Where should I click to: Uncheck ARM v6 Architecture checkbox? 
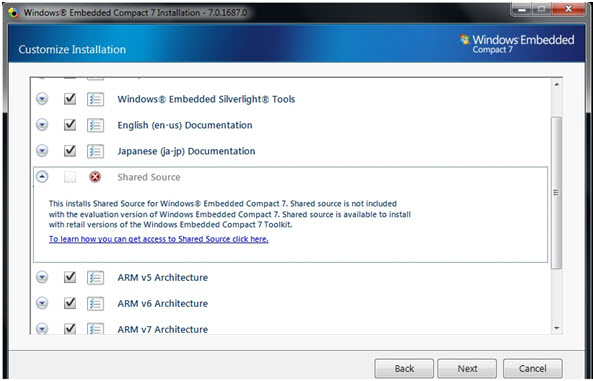coord(70,303)
